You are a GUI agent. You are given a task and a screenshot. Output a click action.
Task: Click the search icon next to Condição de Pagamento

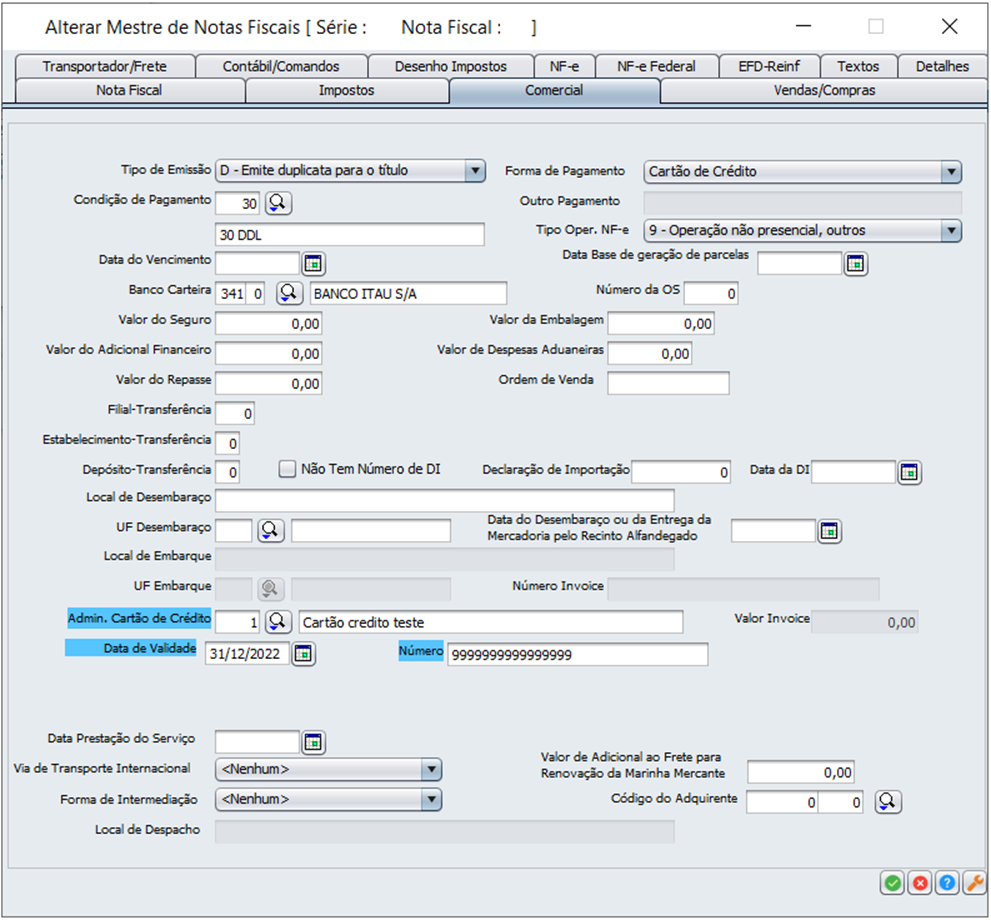[278, 204]
